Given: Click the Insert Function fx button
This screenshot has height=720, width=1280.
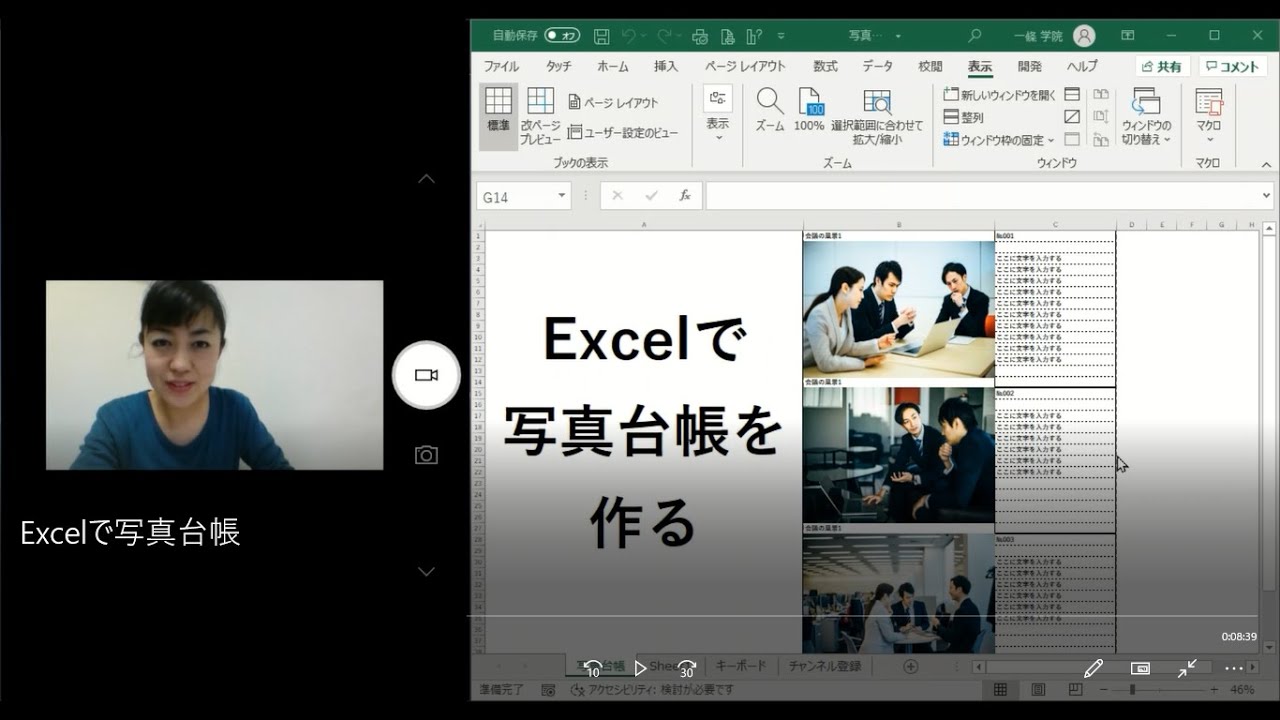Looking at the screenshot, I should (685, 196).
